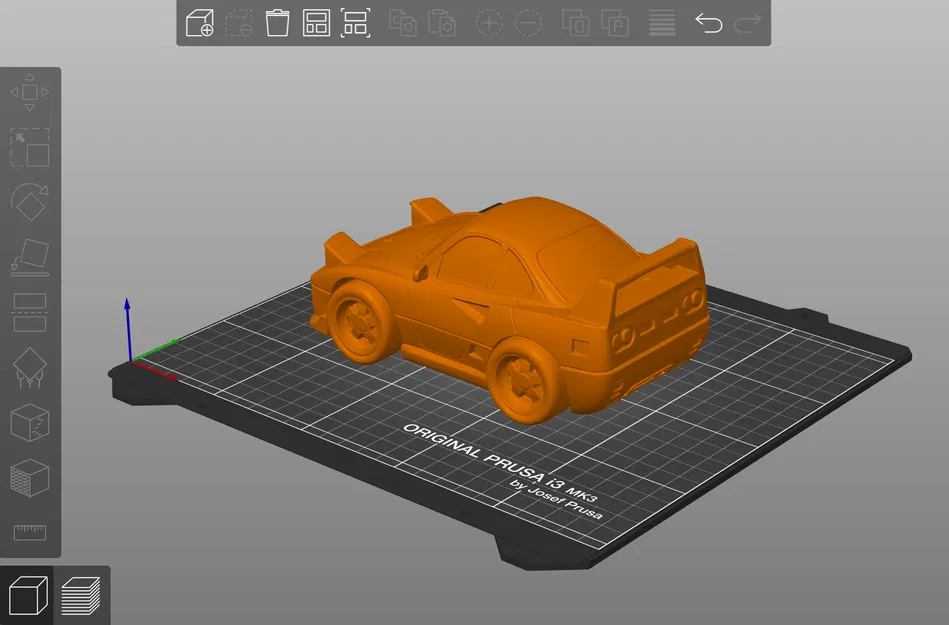
Task: Activate the Place on face tool
Action: click(30, 257)
